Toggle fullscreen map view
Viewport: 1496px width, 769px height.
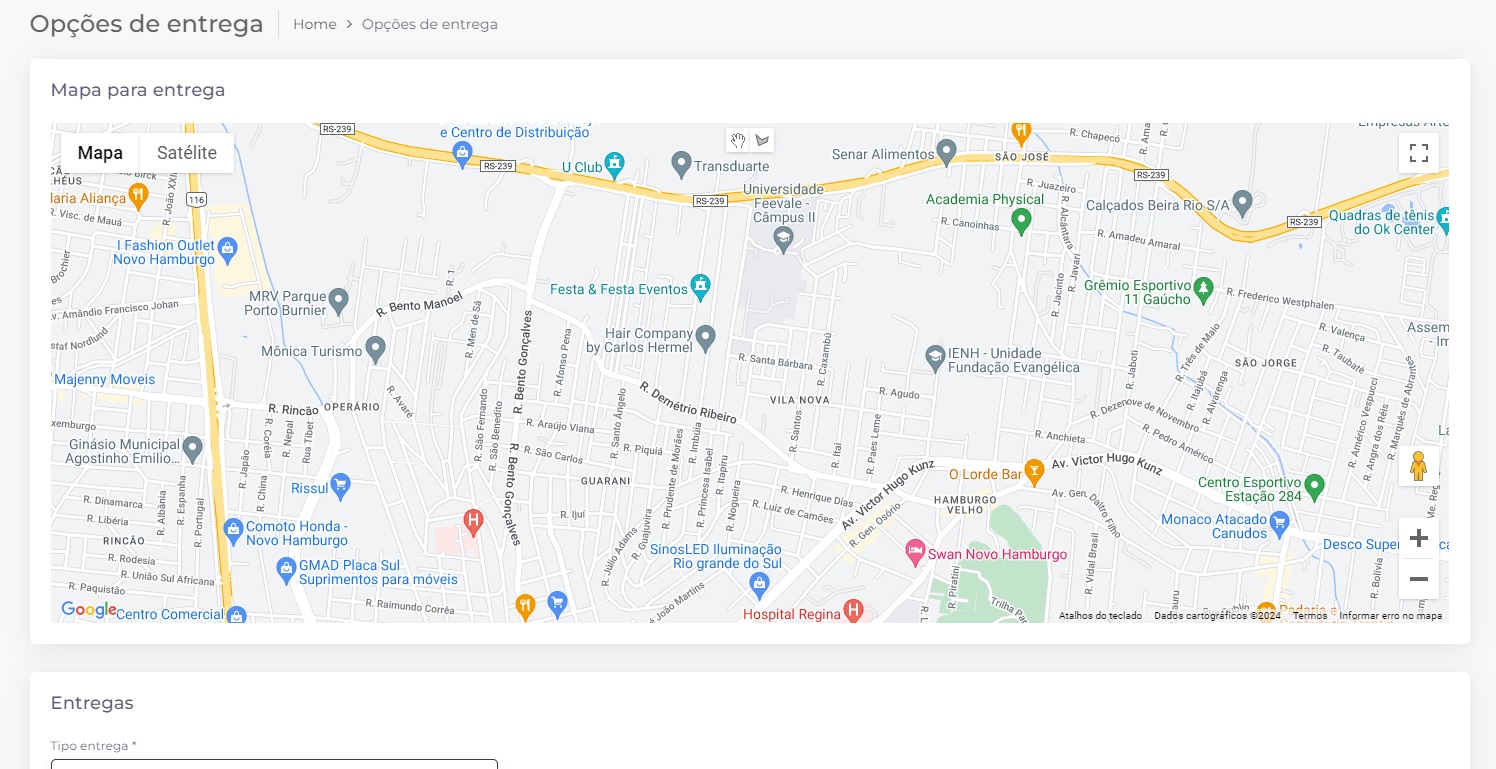(1418, 153)
